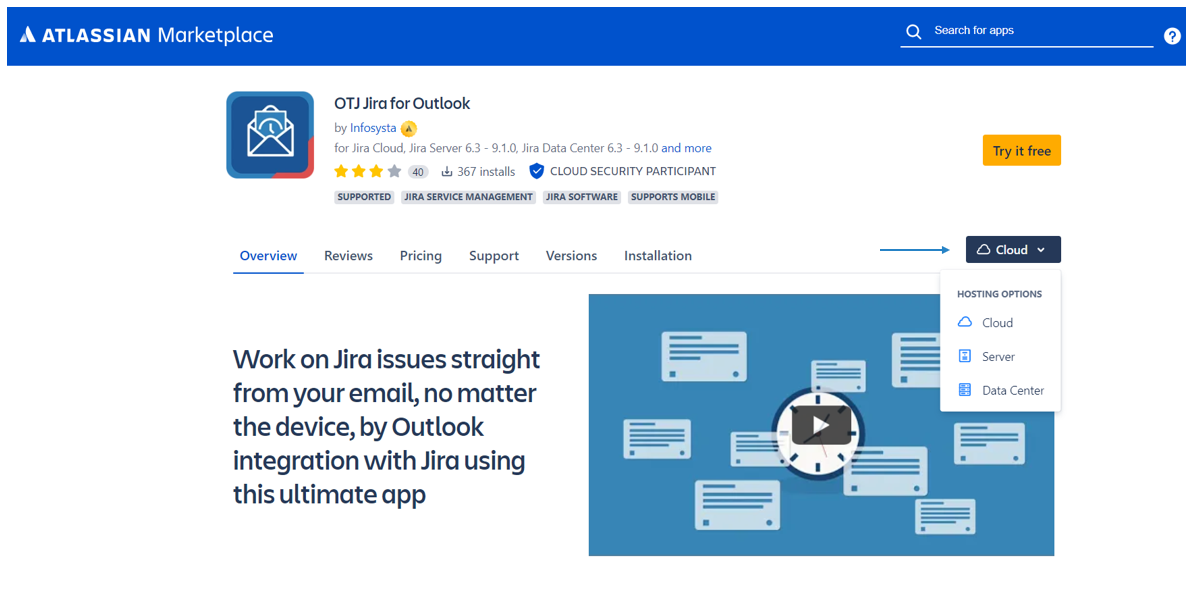Click the video thumbnail image

(x=821, y=425)
